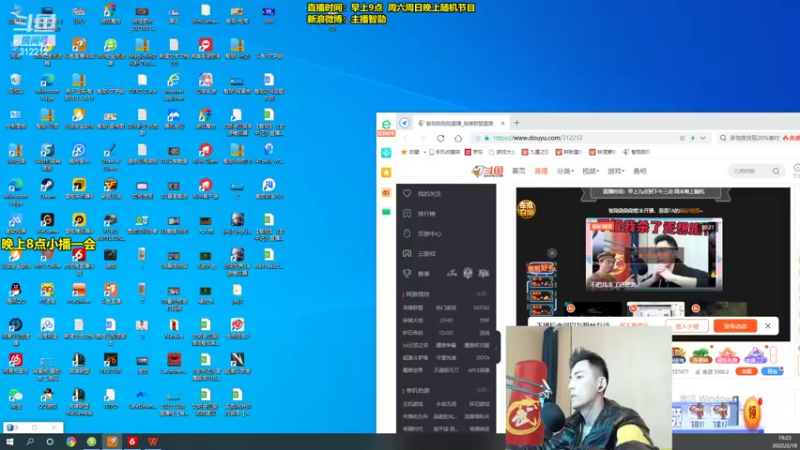Viewport: 800px width, 450px height.
Task: Open a new browser tab
Action: coord(517,123)
